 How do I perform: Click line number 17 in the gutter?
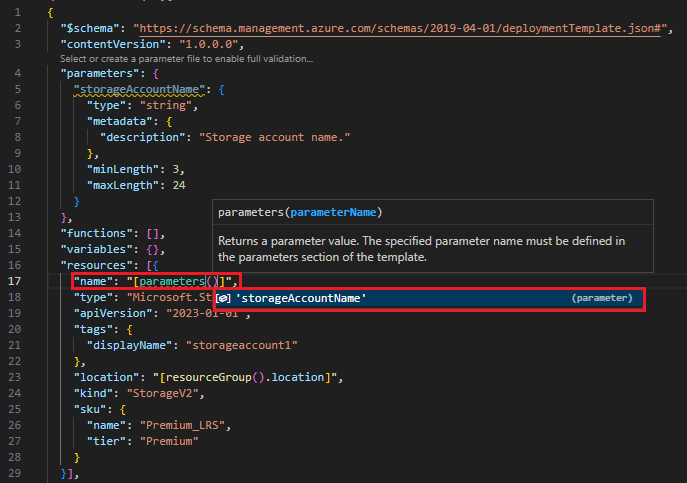tap(14, 281)
